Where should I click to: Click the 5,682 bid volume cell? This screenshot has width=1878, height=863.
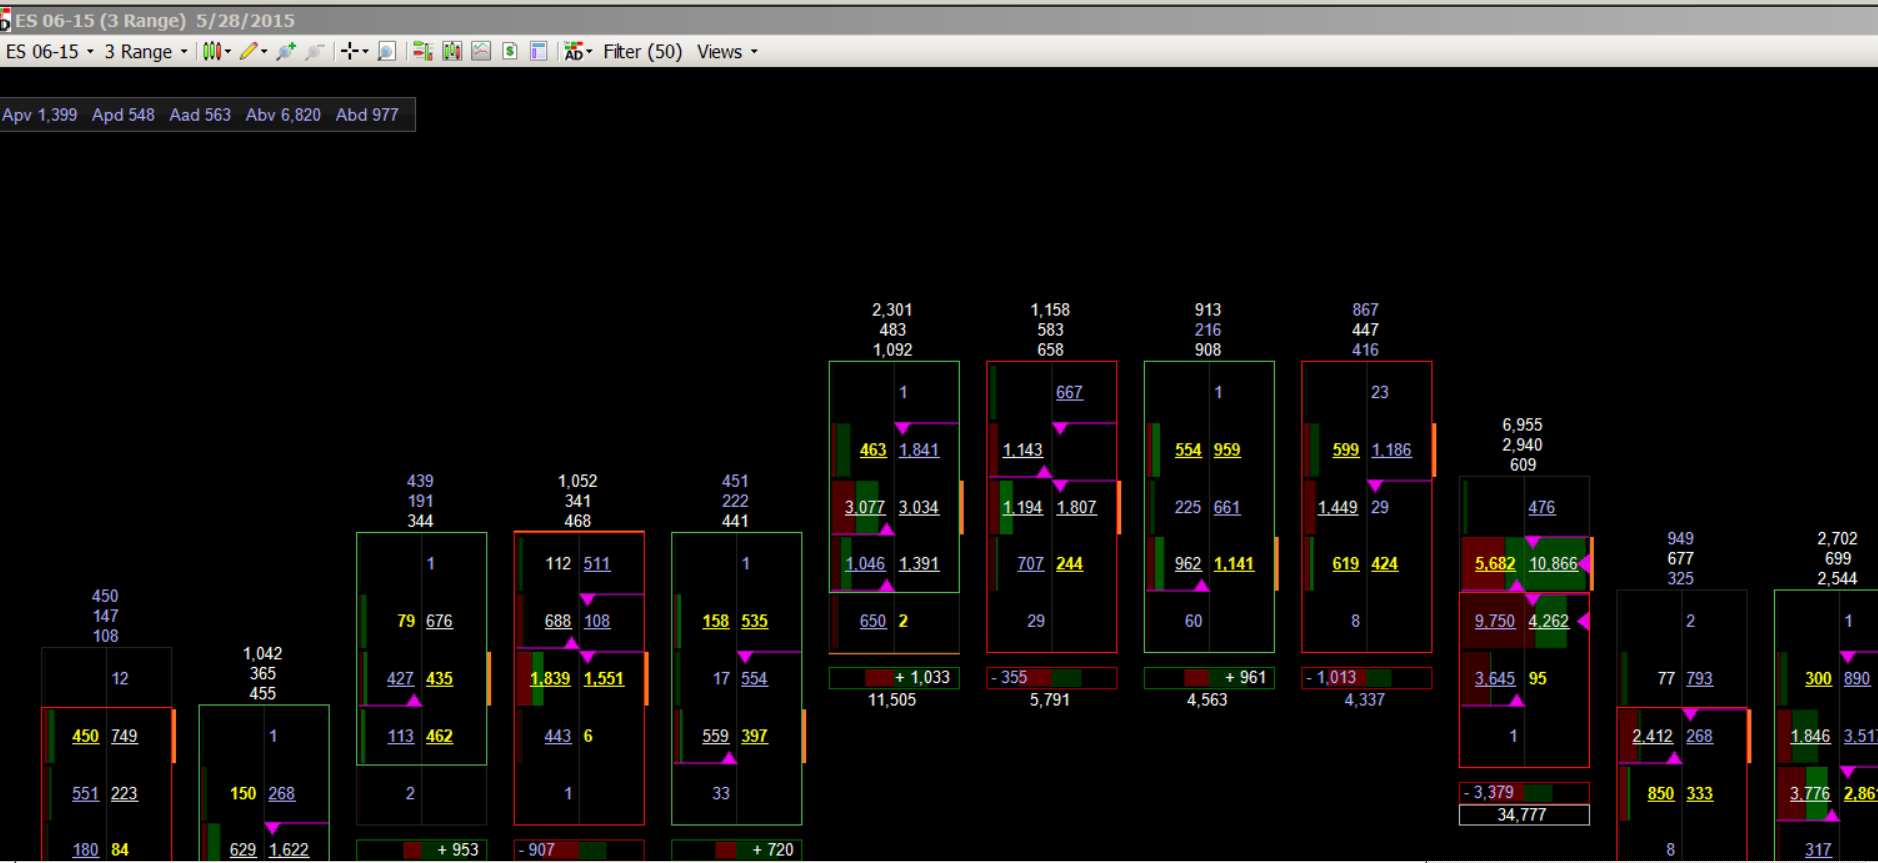pos(1495,564)
